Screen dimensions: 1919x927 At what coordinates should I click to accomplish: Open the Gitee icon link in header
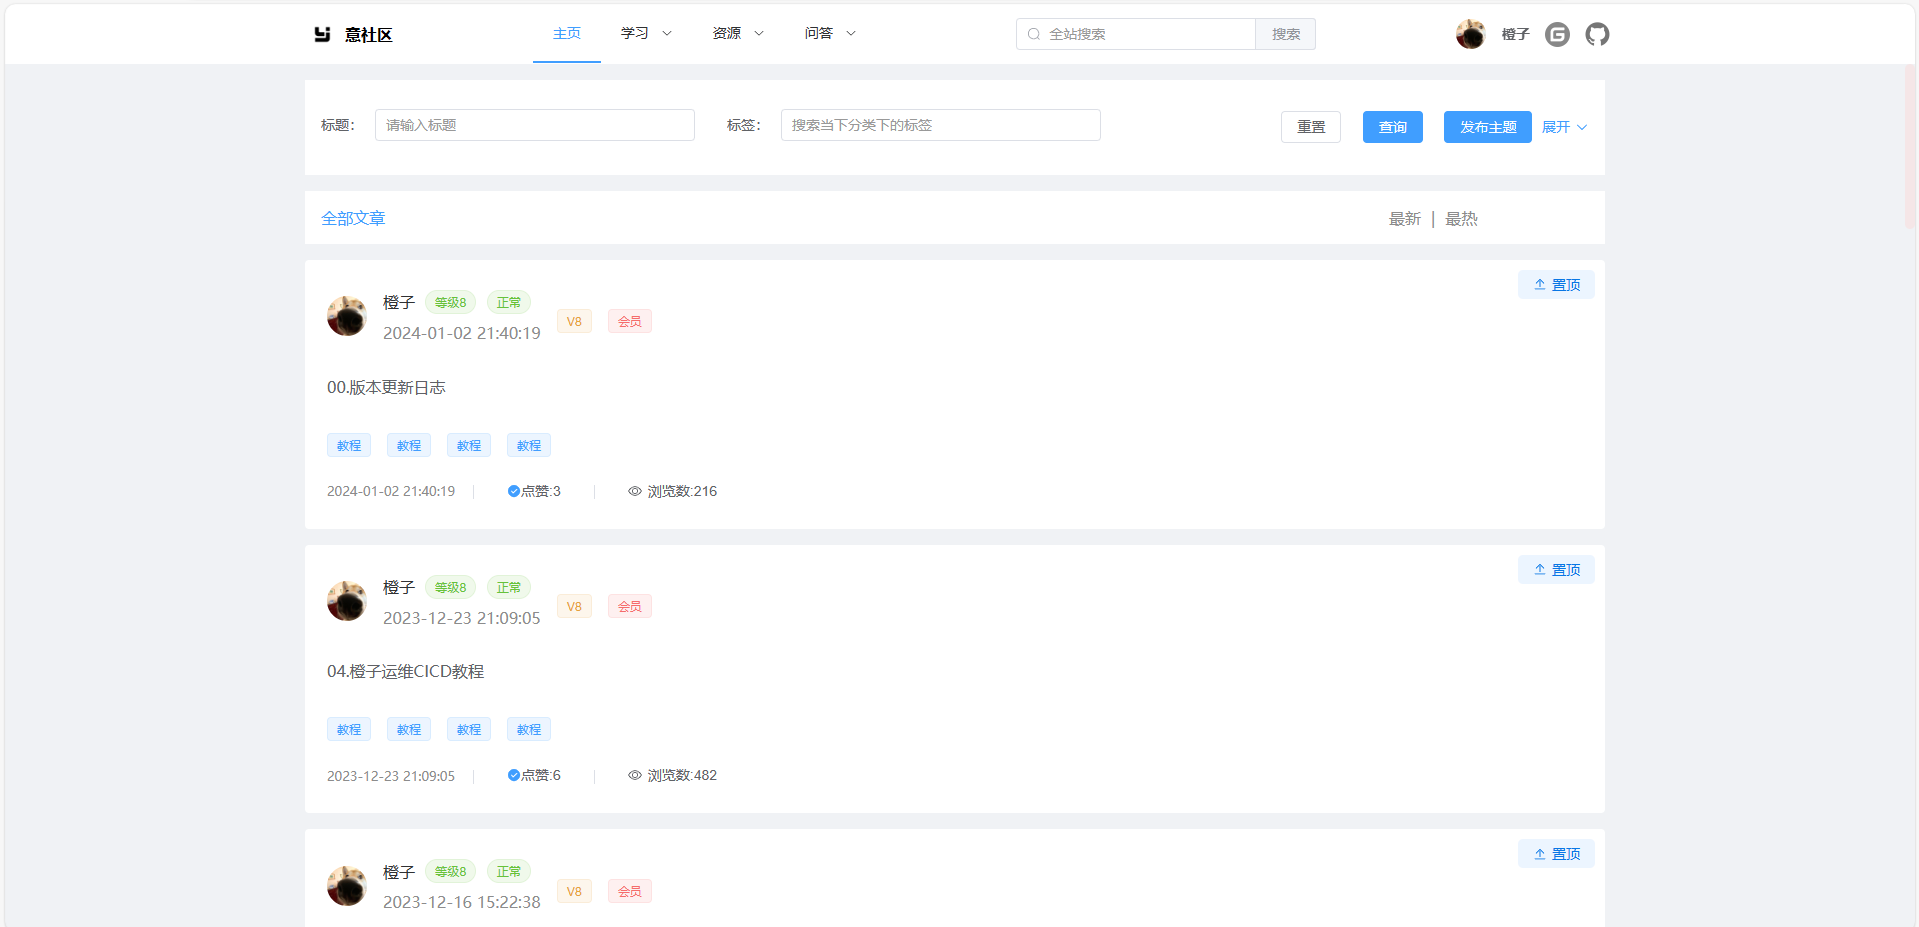pos(1557,35)
